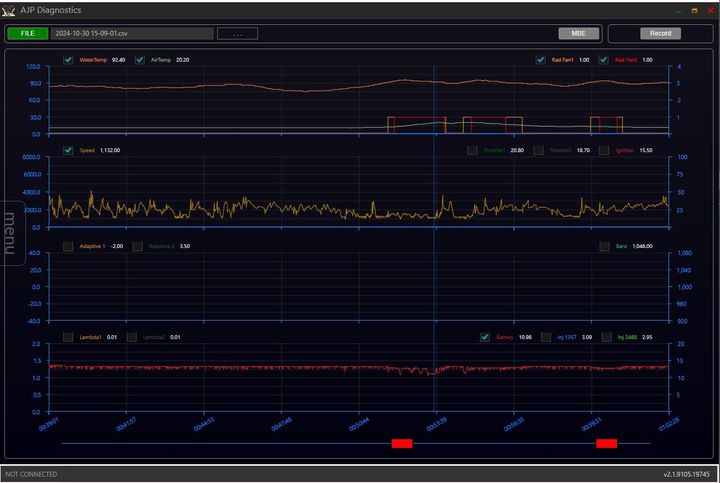Click the Record button
Image resolution: width=720 pixels, height=483 pixels.
coord(660,34)
